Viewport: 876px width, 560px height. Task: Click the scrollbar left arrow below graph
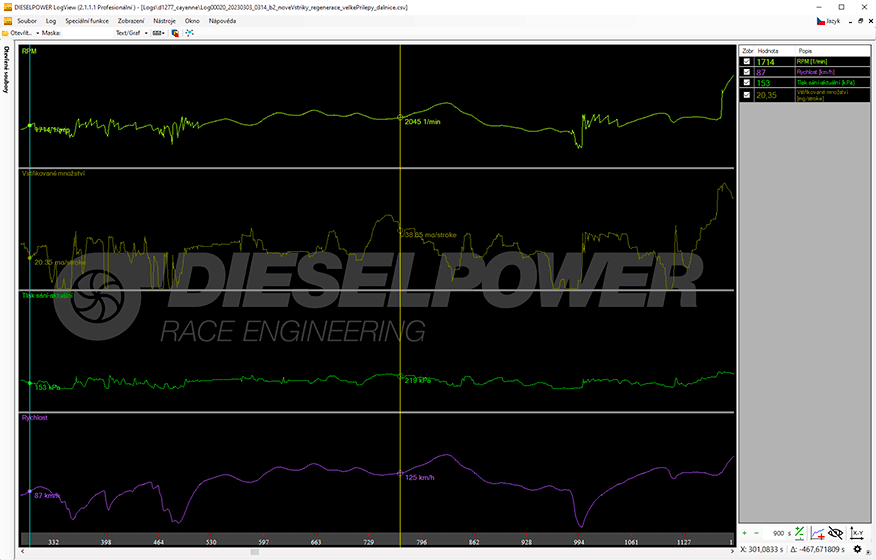23,552
